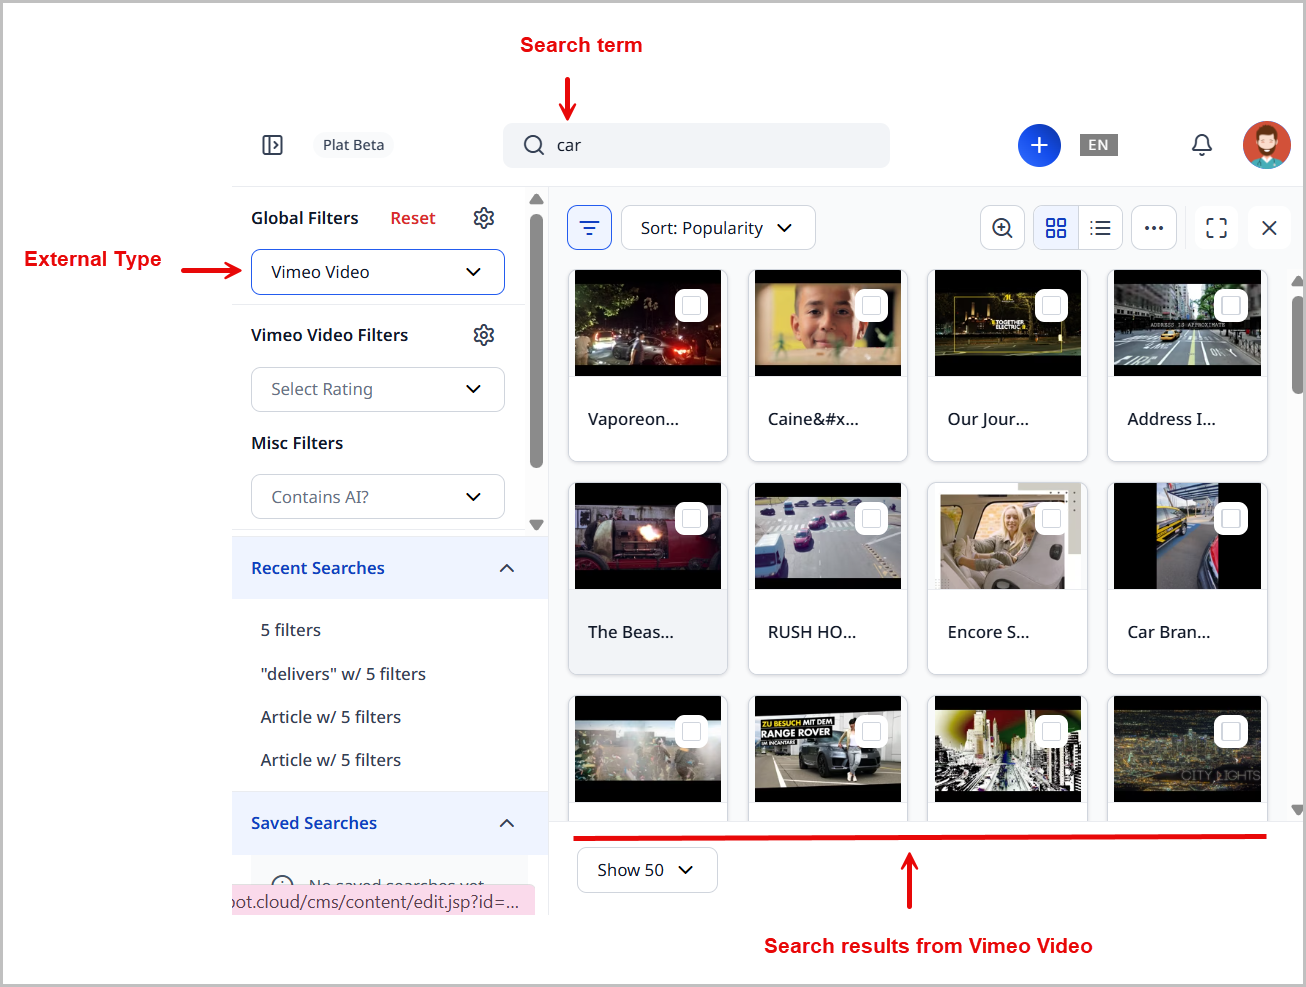Open the '5 filters' recent search entry
1306x987 pixels.
(290, 630)
